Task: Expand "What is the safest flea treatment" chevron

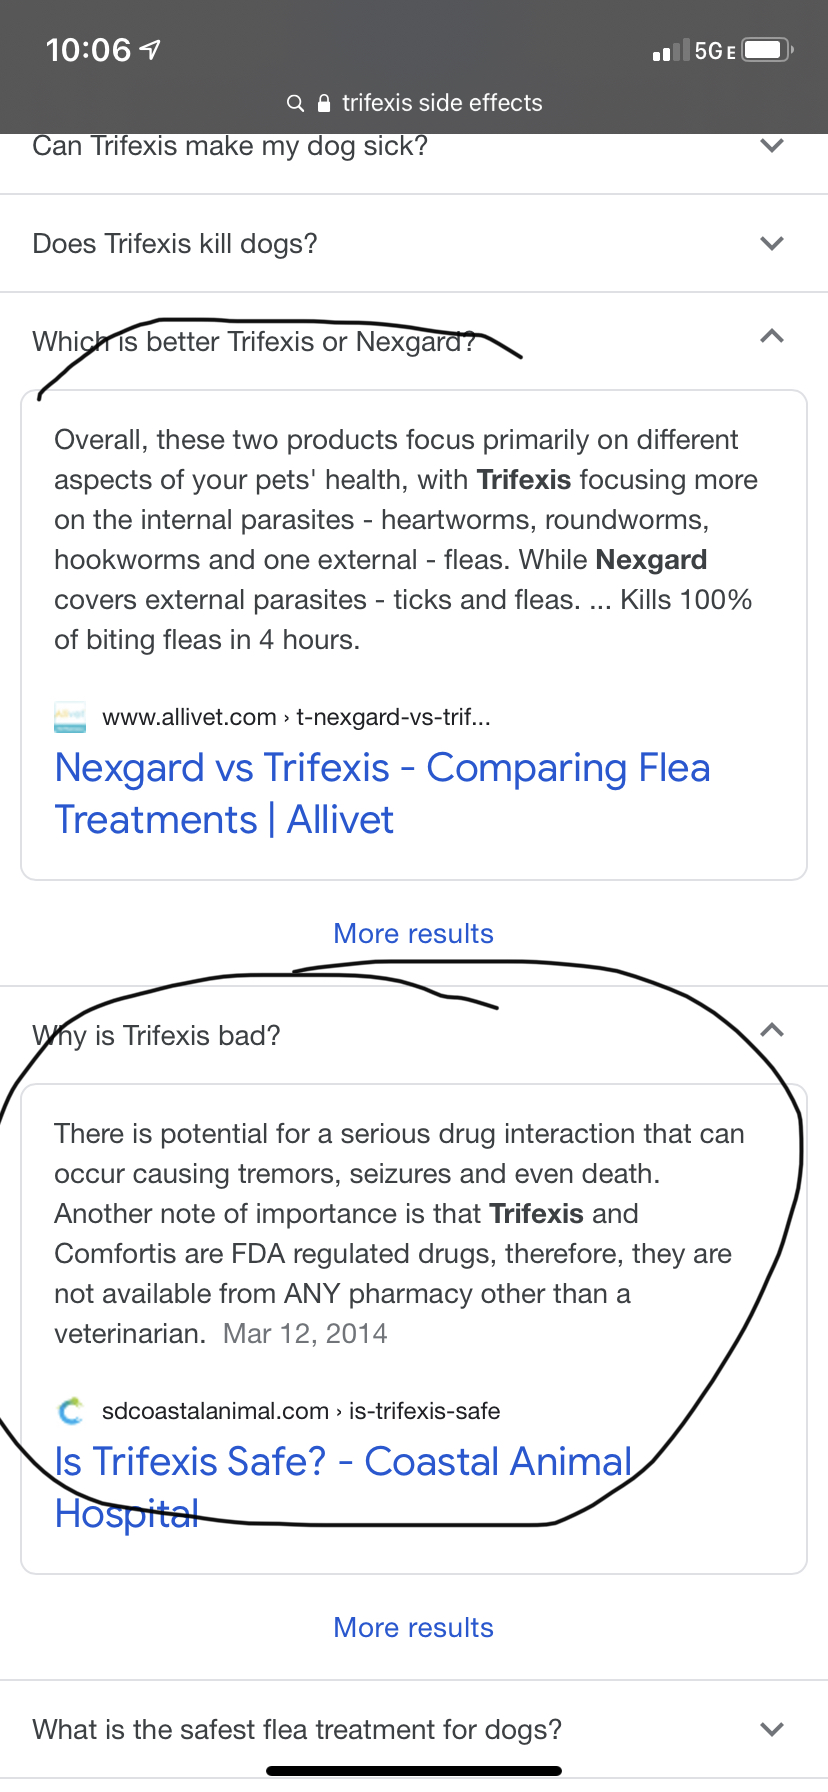Action: [771, 1729]
